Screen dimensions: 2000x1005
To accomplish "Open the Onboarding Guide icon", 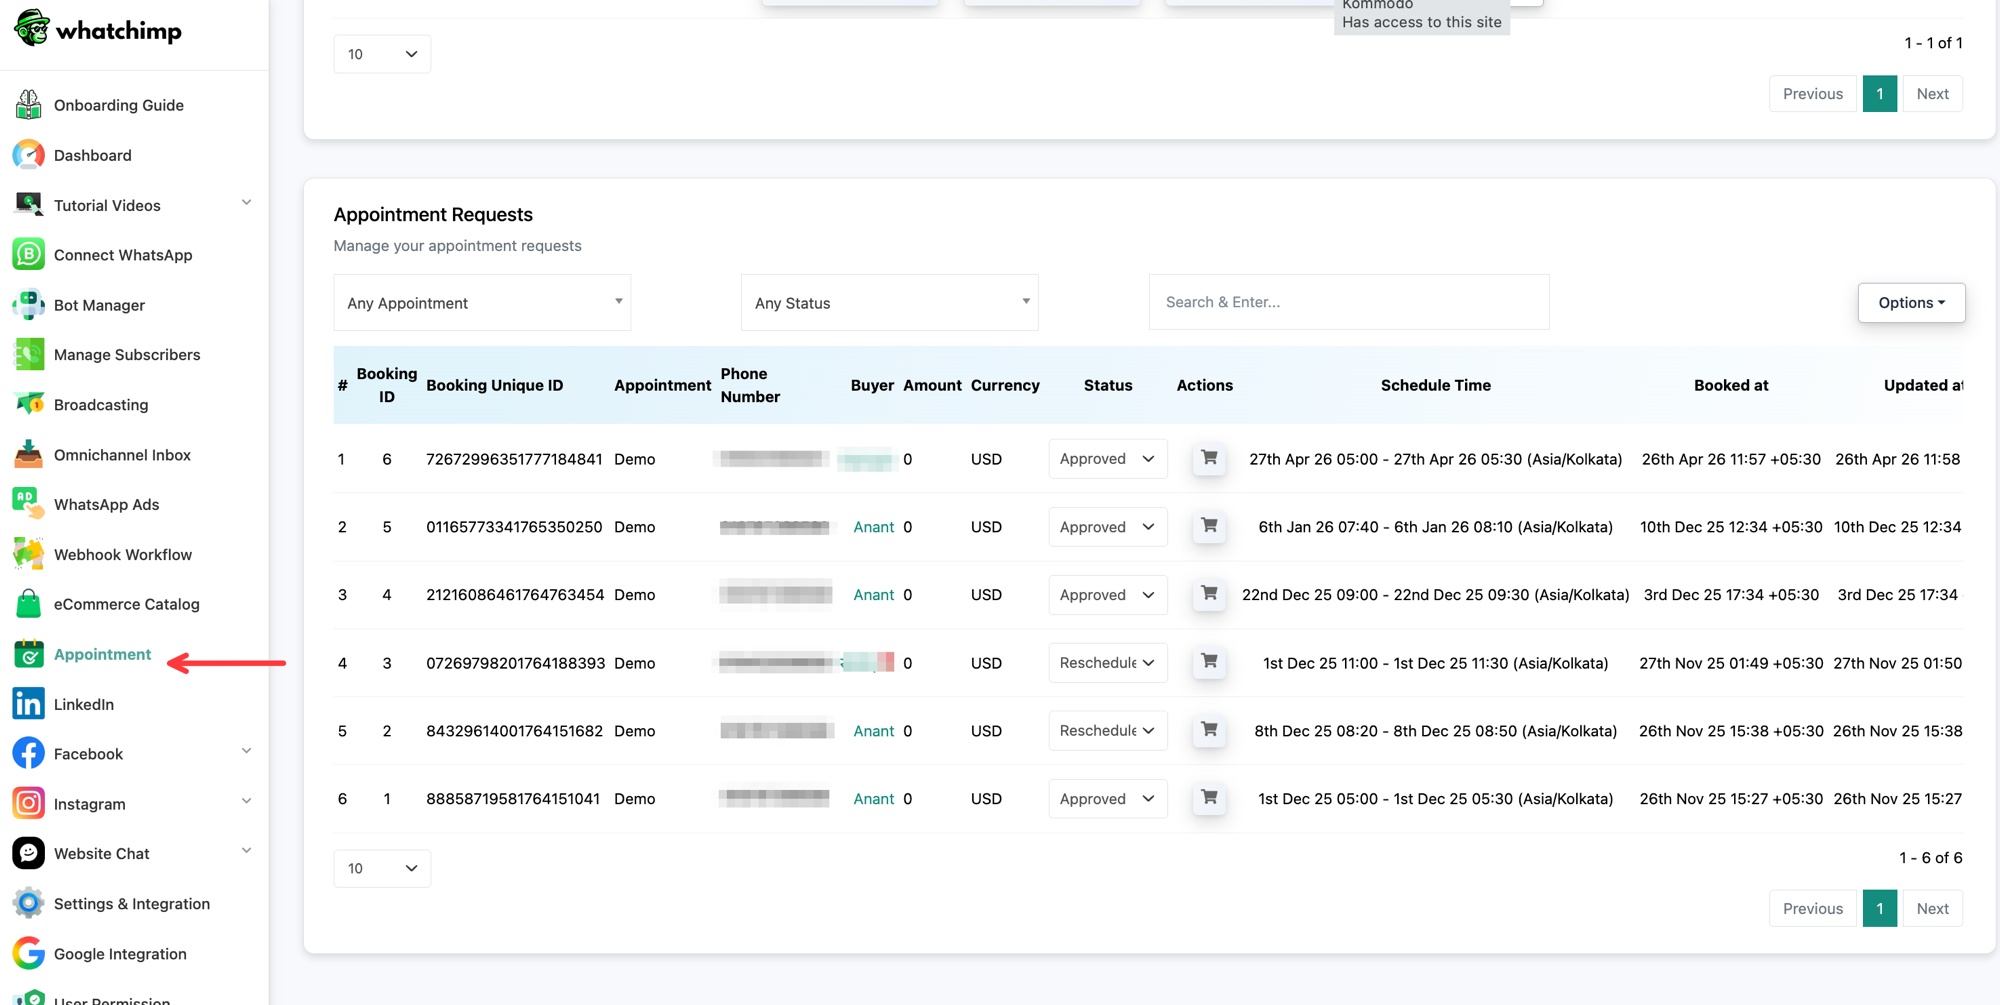I will (x=29, y=105).
